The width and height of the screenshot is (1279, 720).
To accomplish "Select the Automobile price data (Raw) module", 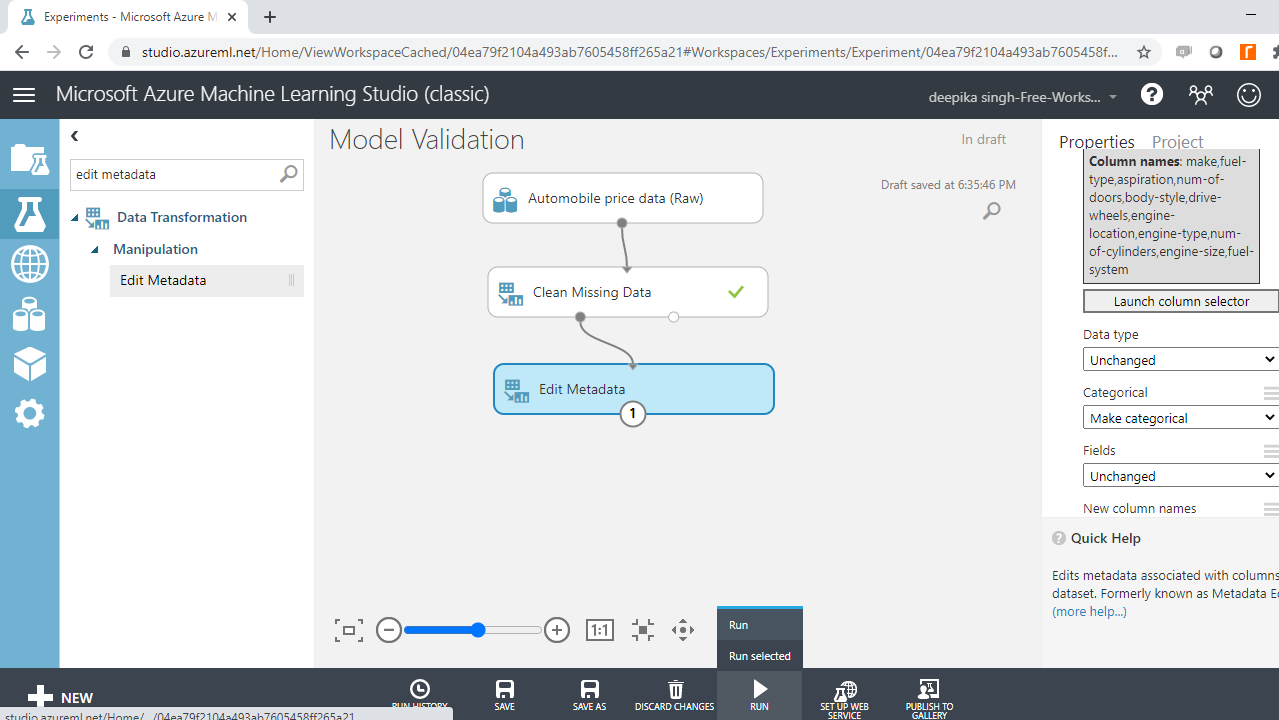I will tap(623, 198).
